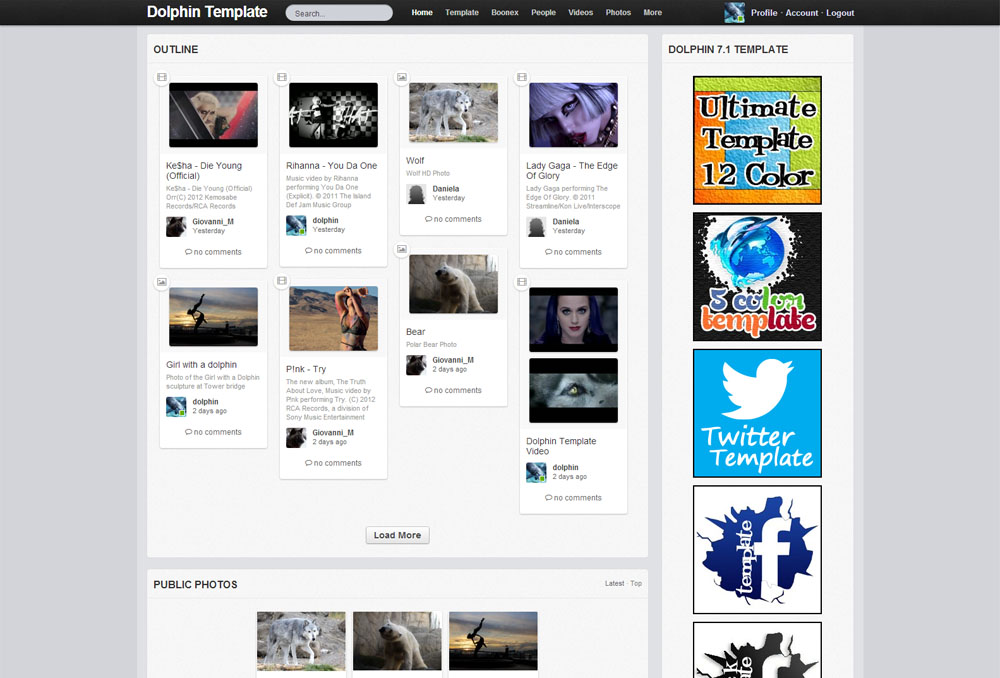Open the Rihanna - You Da One video thumbnail

tap(334, 115)
